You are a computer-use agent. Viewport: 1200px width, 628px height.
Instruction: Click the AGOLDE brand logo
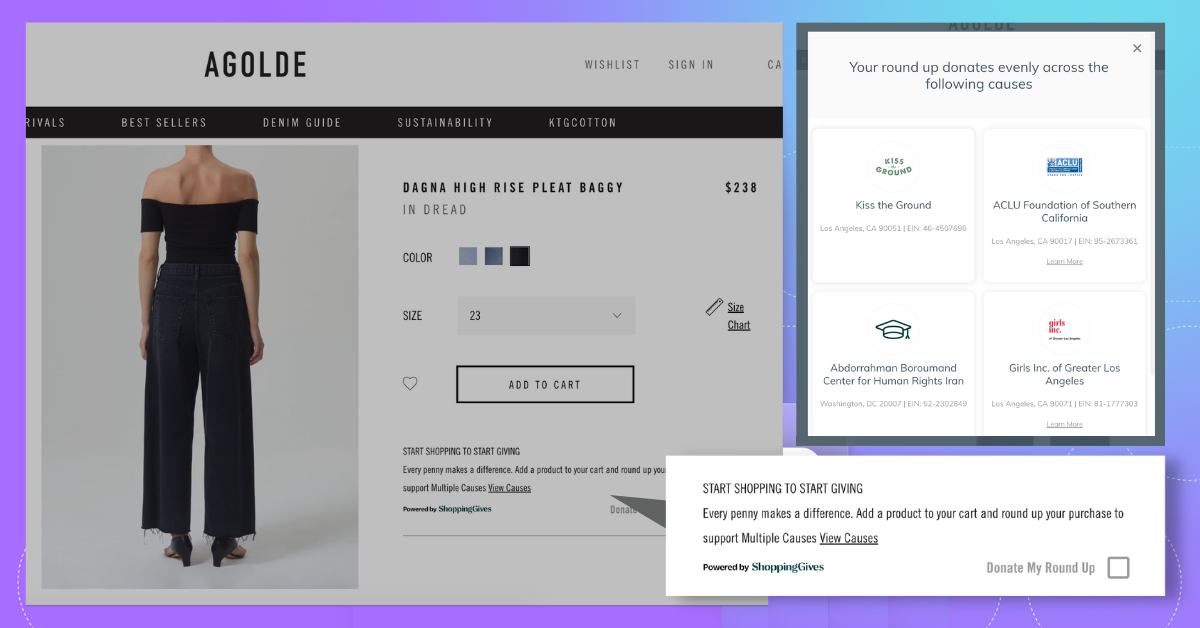256,65
